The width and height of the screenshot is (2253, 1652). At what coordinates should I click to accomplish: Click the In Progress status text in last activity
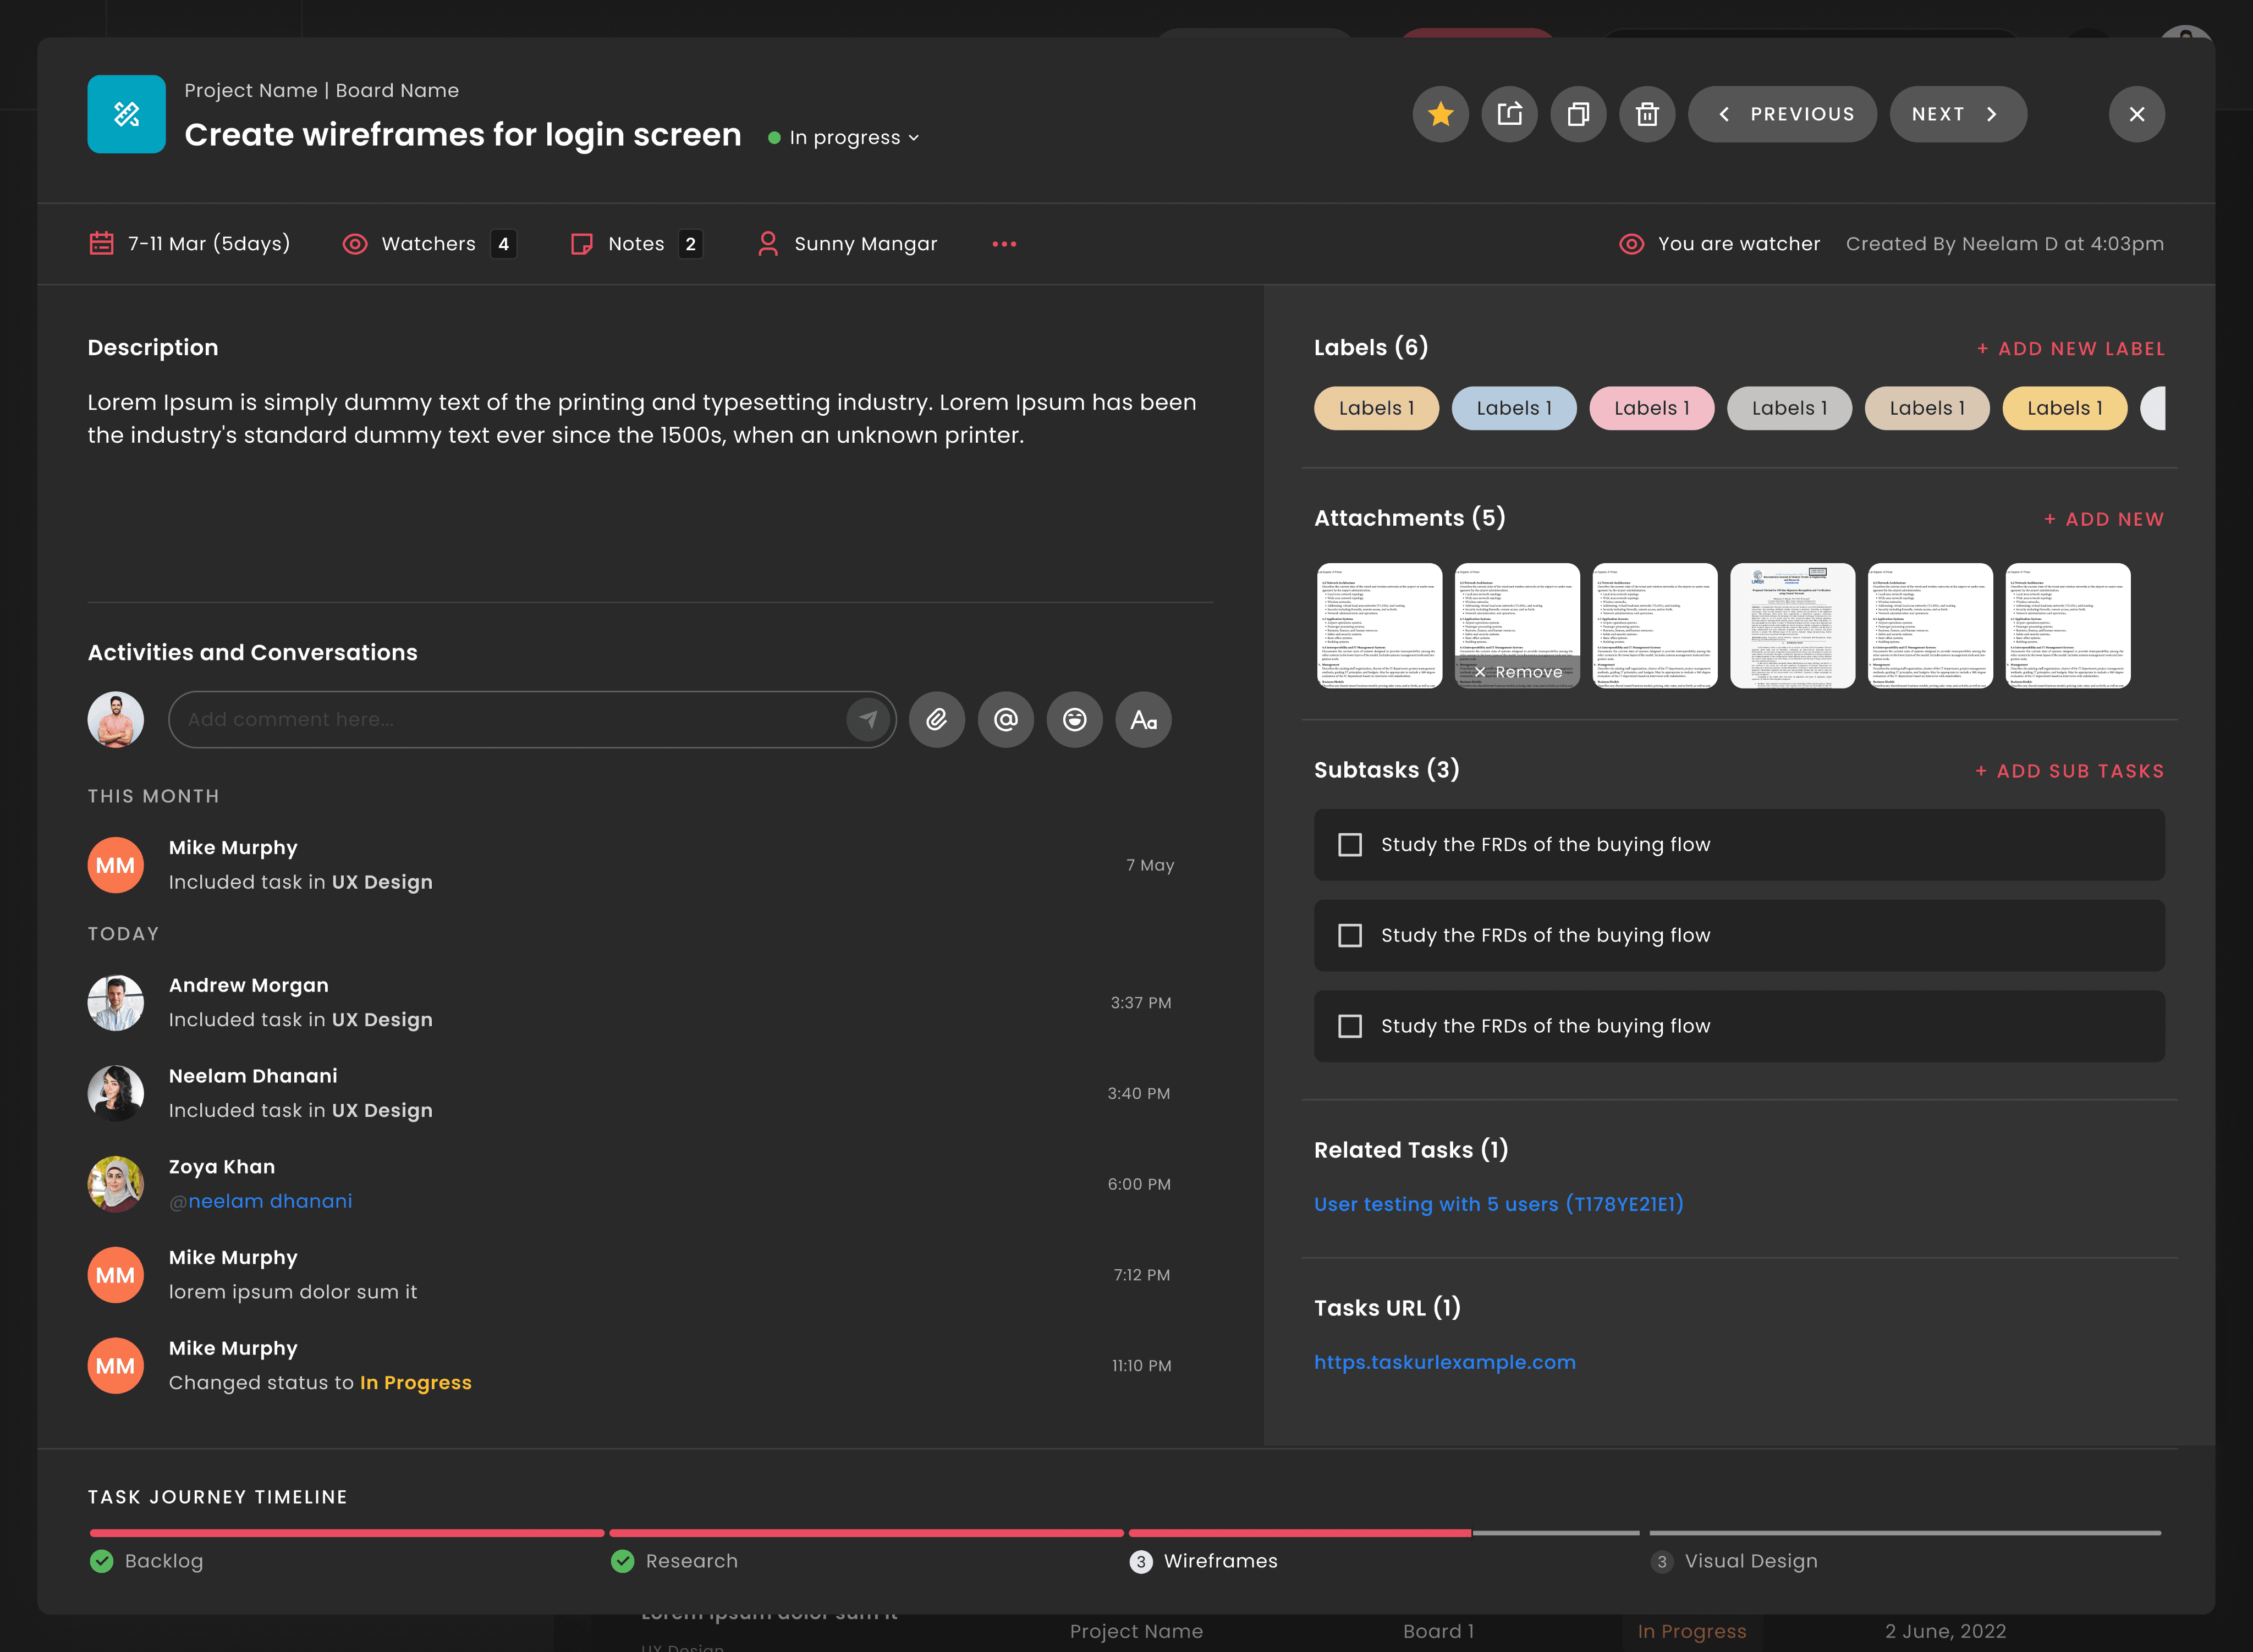(x=415, y=1382)
